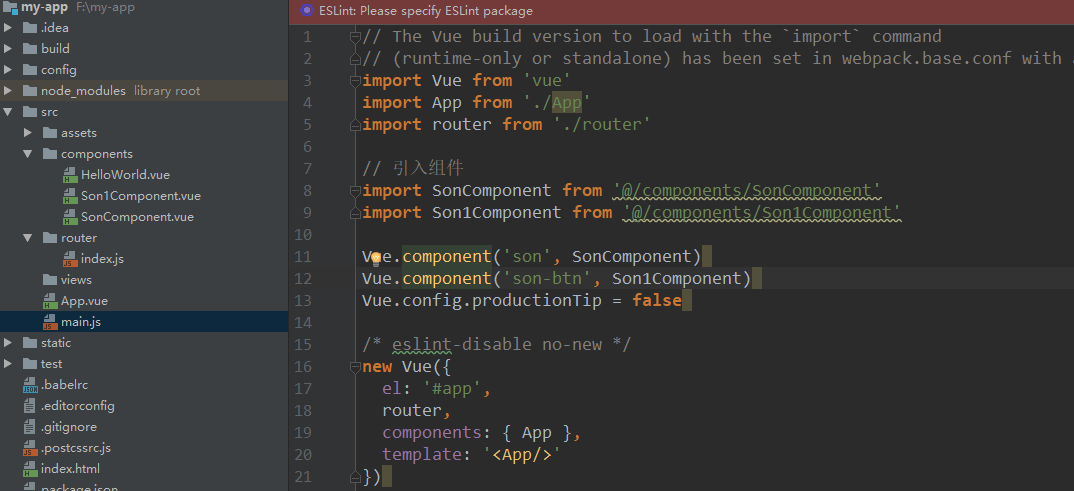Click the assets folder icon
Screen dimensions: 1074x491
point(49,133)
